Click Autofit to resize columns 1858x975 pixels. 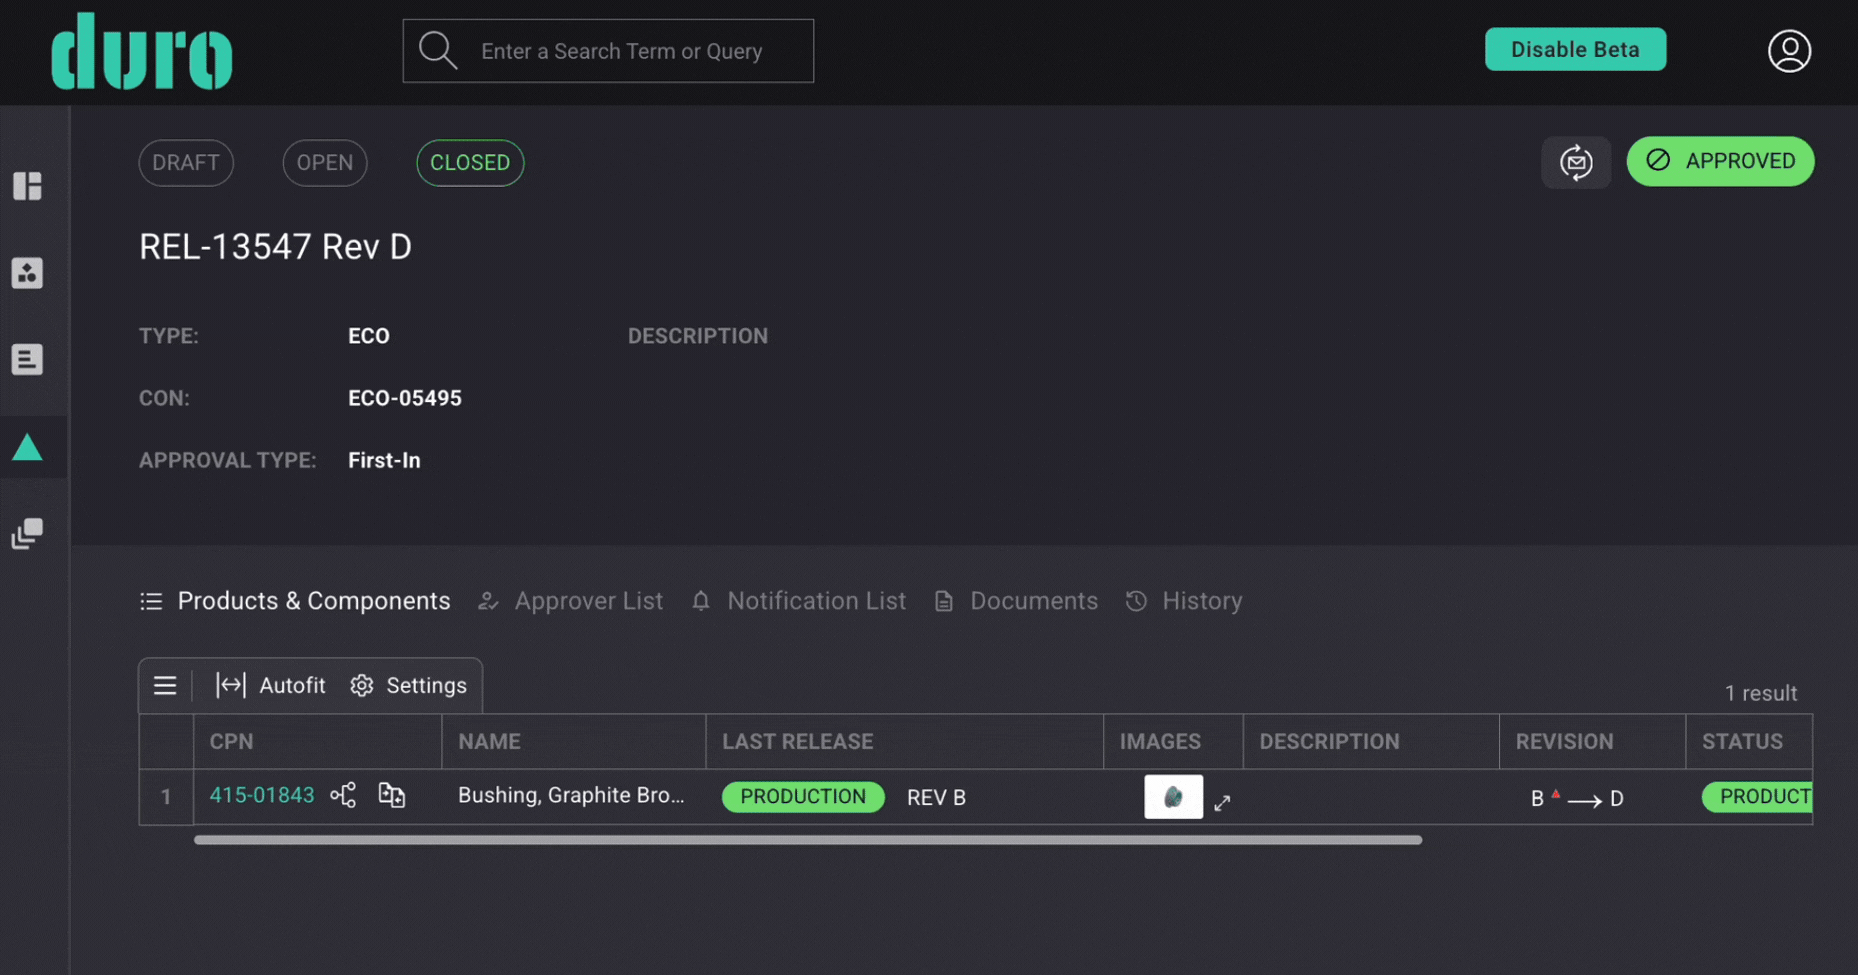[x=271, y=686]
